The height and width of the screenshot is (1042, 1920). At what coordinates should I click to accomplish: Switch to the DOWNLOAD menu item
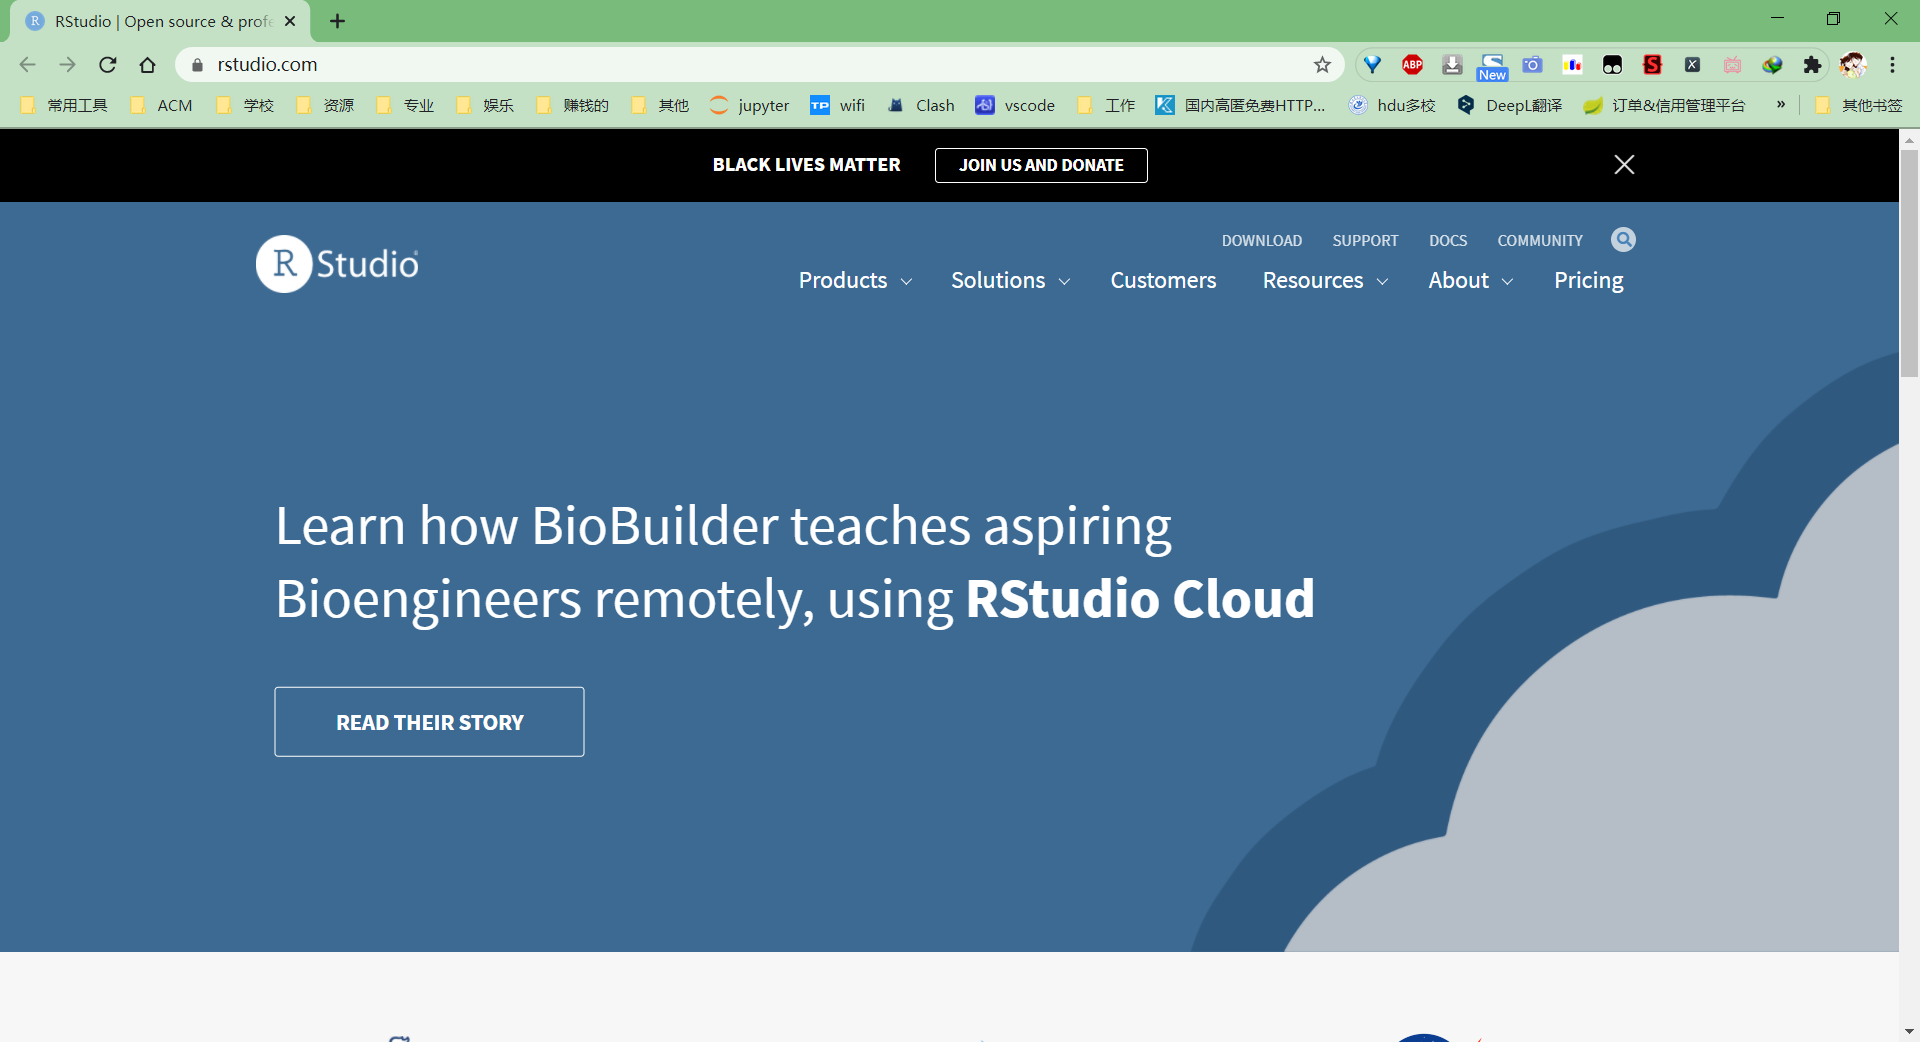pyautogui.click(x=1261, y=240)
